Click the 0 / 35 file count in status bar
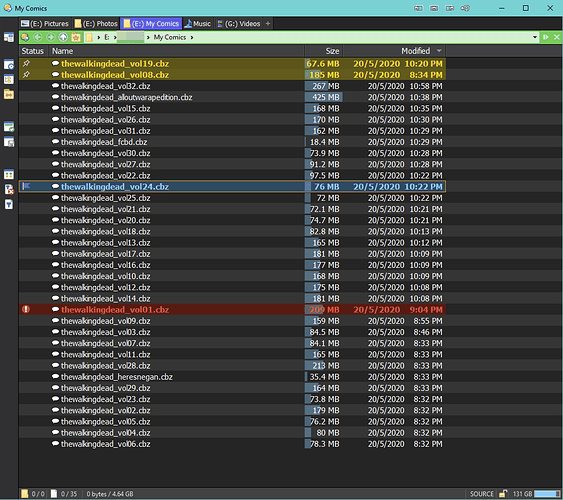 (65, 494)
